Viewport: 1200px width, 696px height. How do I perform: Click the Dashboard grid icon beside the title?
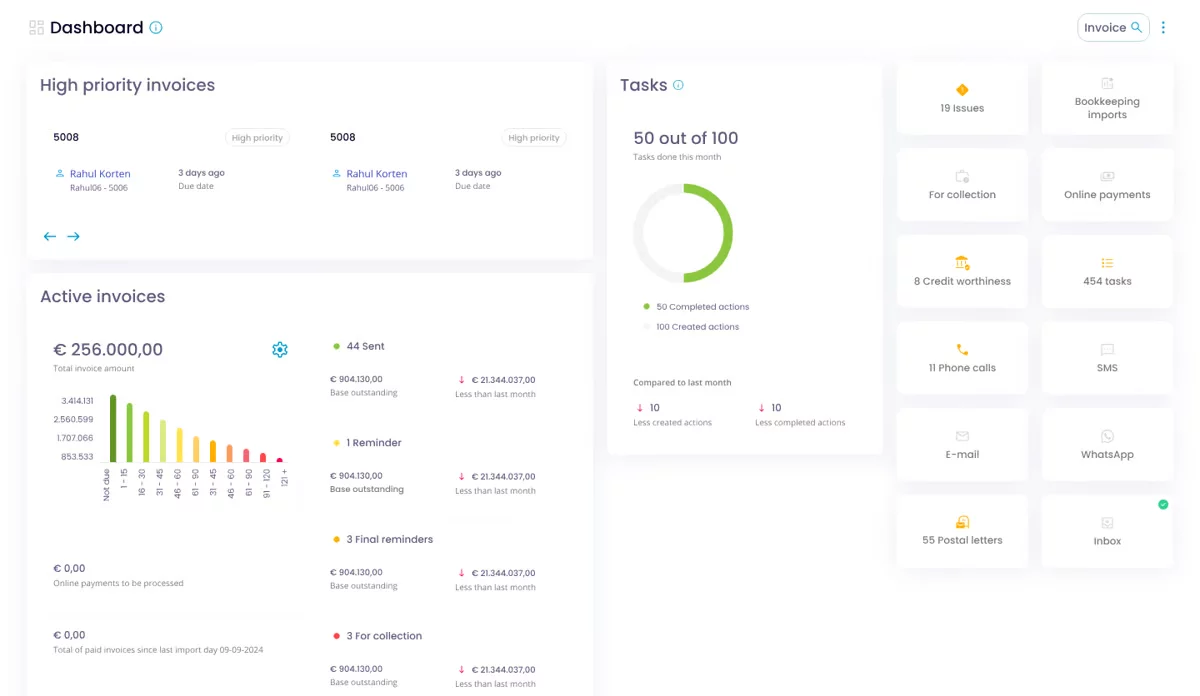click(x=37, y=28)
